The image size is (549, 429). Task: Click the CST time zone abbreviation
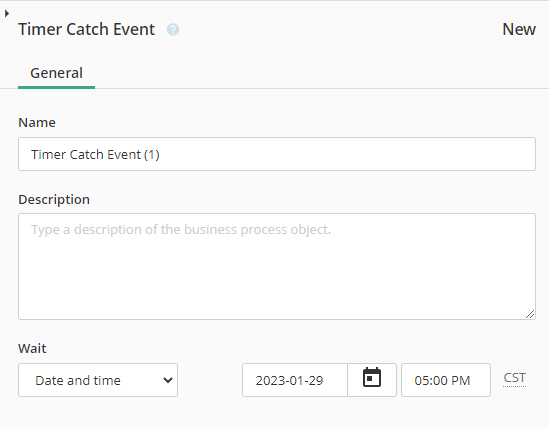[514, 378]
